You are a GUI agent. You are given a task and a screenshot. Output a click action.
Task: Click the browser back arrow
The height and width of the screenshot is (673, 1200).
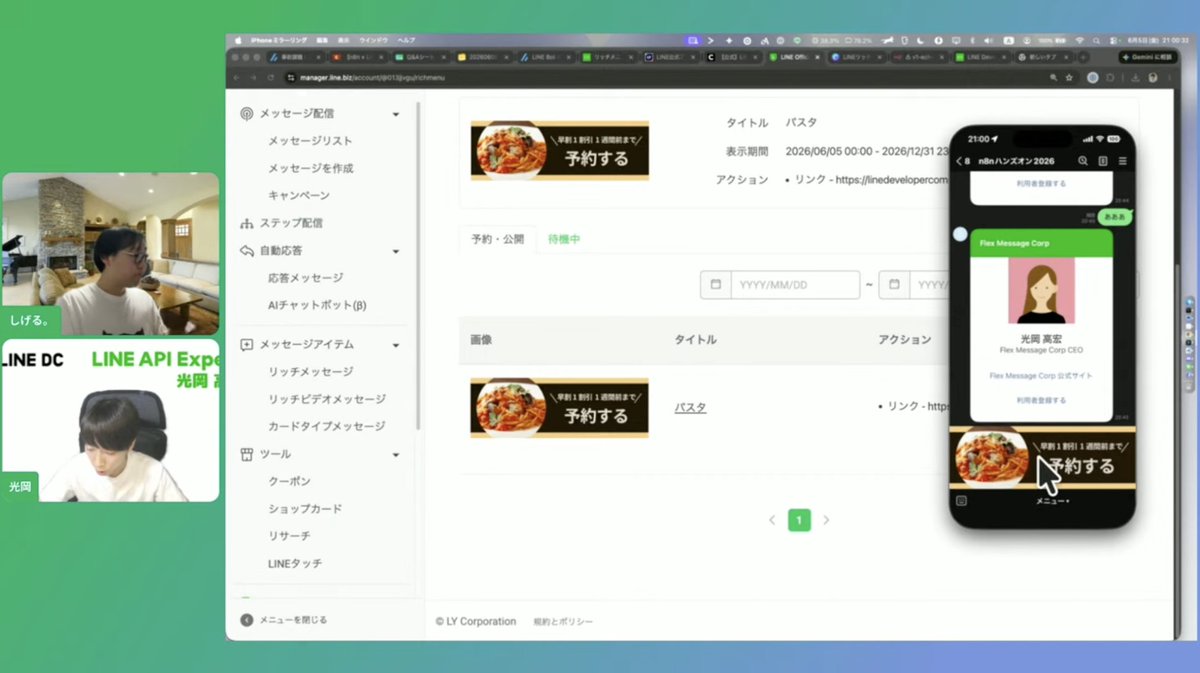[x=237, y=77]
